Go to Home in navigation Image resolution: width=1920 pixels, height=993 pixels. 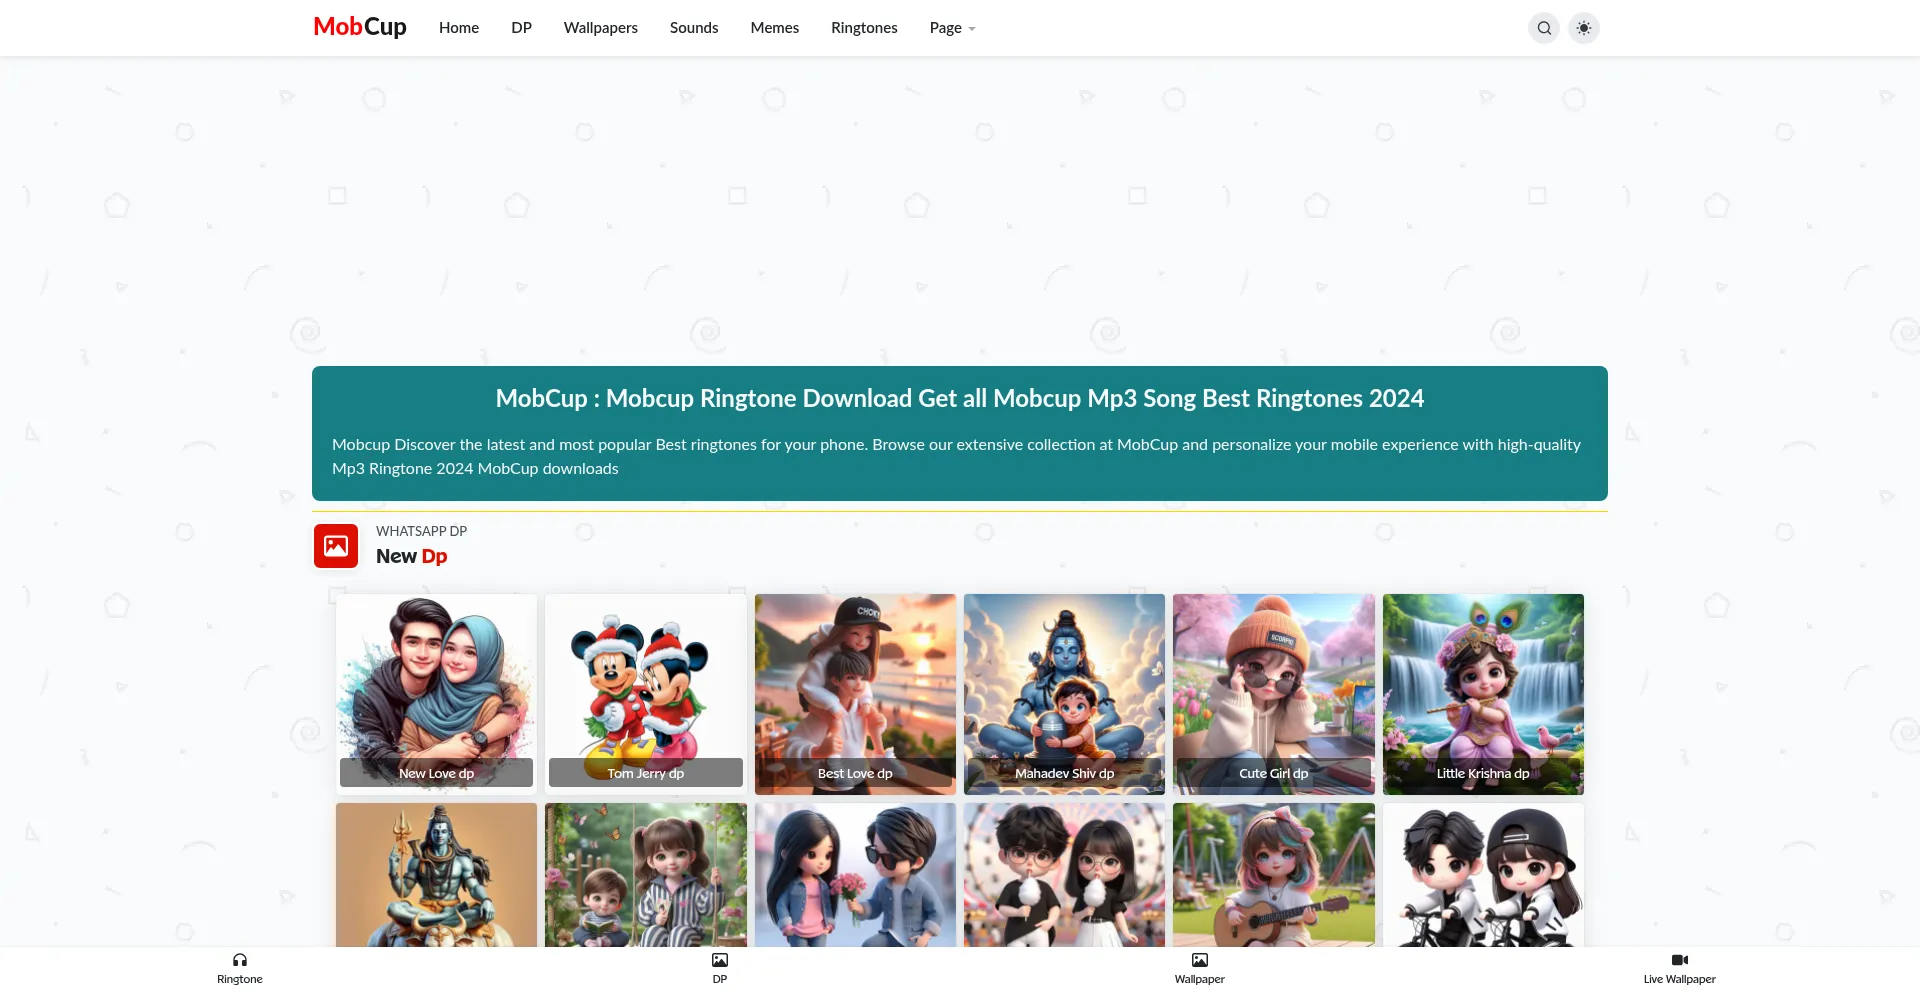pyautogui.click(x=459, y=28)
